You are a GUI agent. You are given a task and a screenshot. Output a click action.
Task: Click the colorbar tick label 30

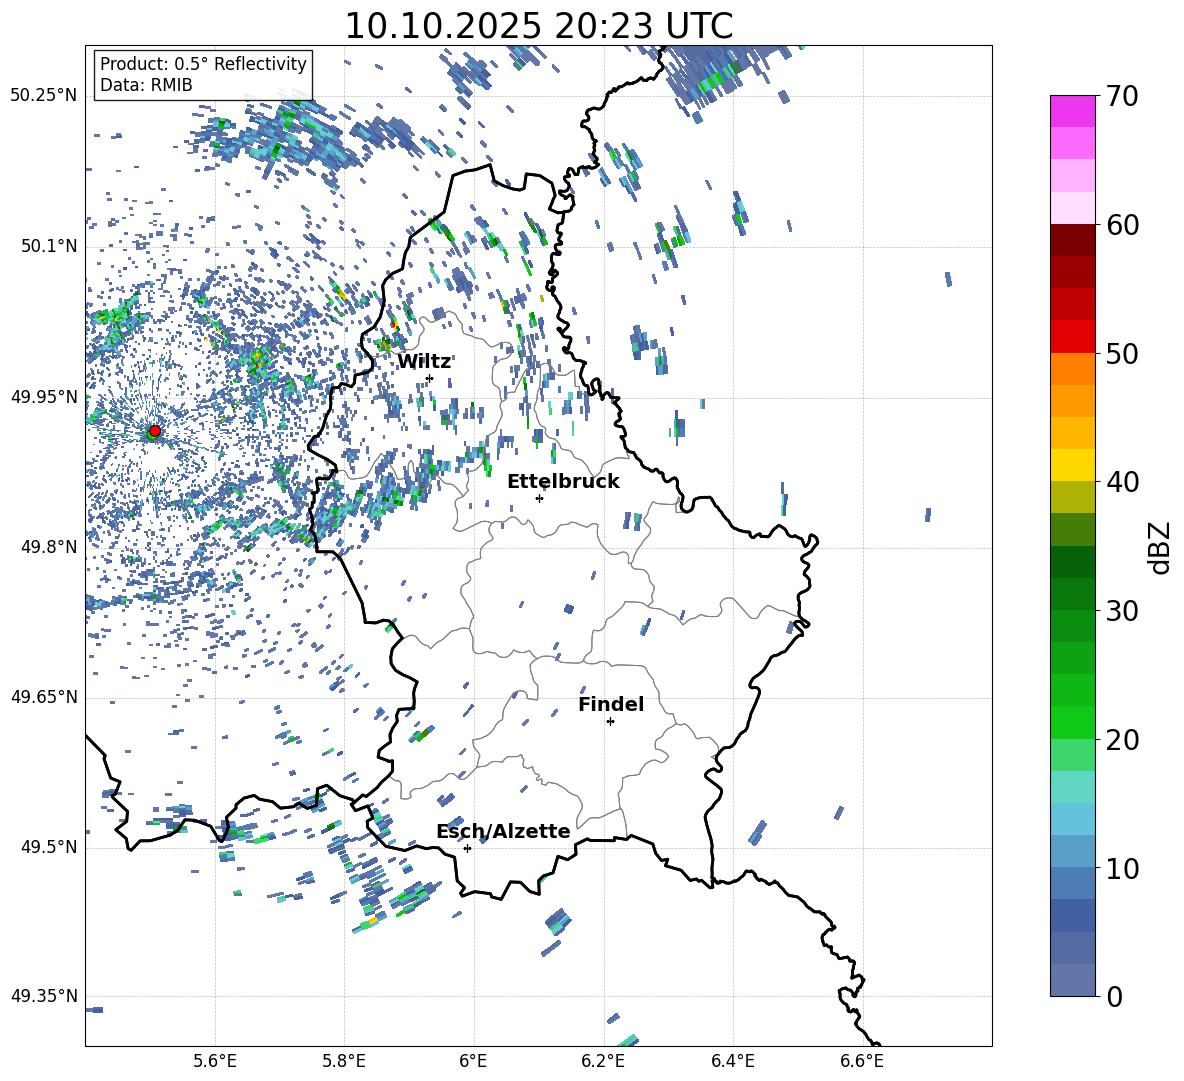pyautogui.click(x=1122, y=611)
